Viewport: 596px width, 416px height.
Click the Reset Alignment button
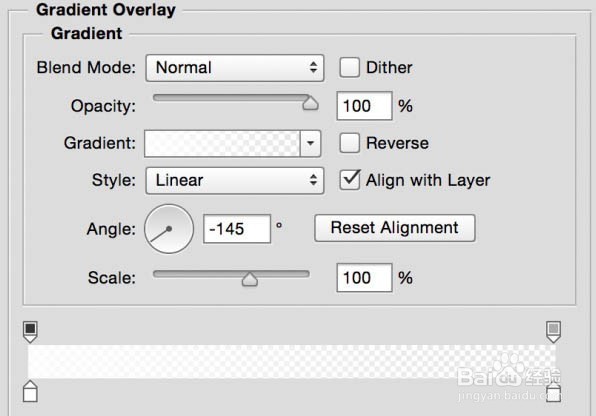click(395, 228)
